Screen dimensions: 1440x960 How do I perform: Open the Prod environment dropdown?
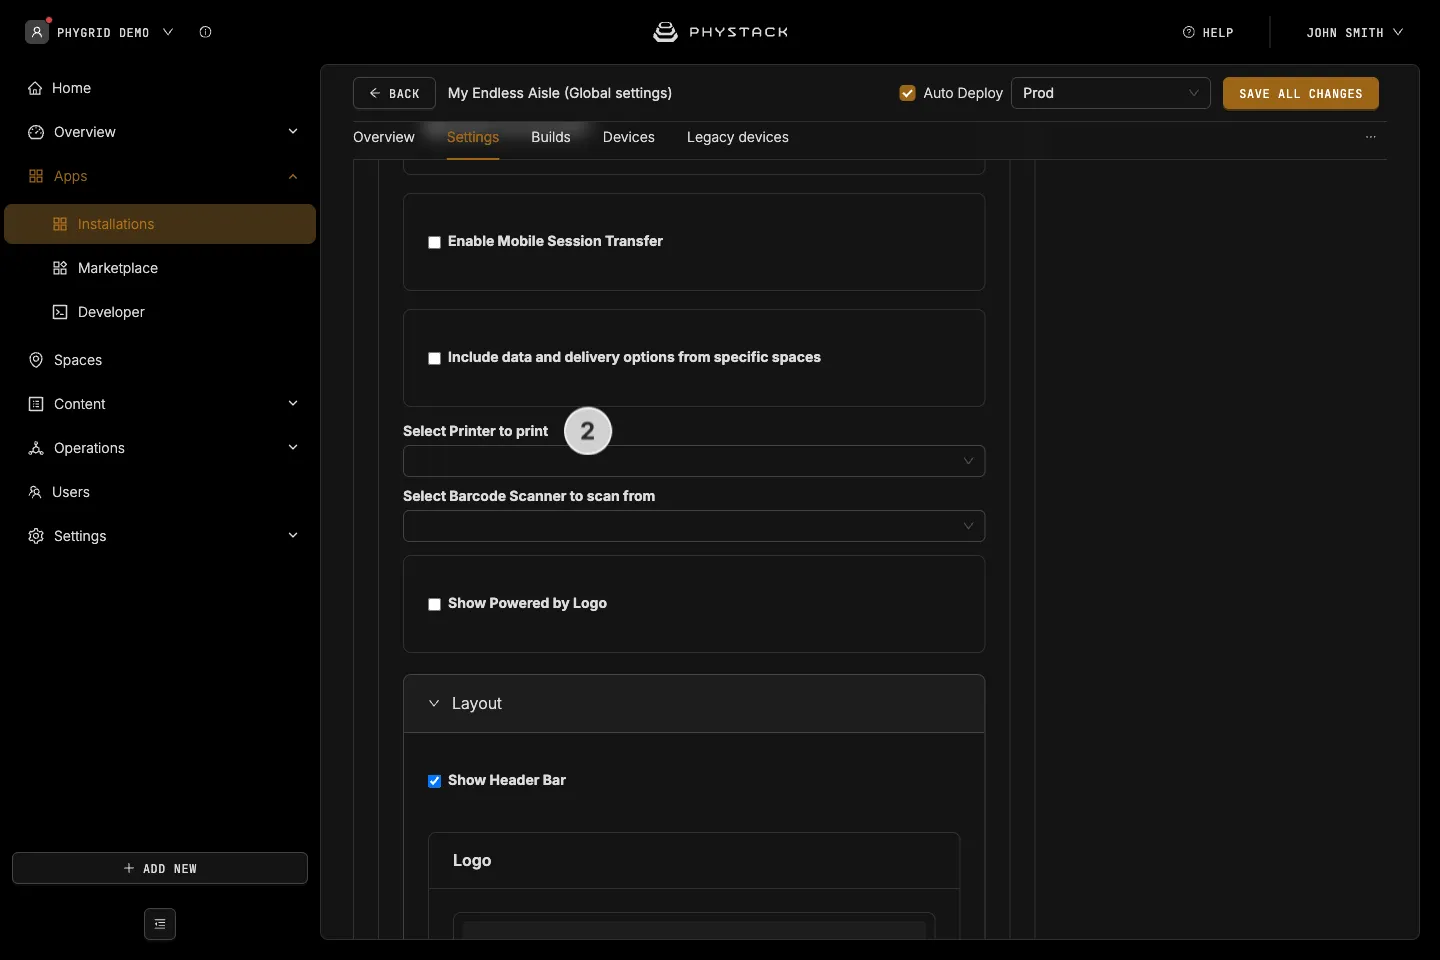[1111, 93]
